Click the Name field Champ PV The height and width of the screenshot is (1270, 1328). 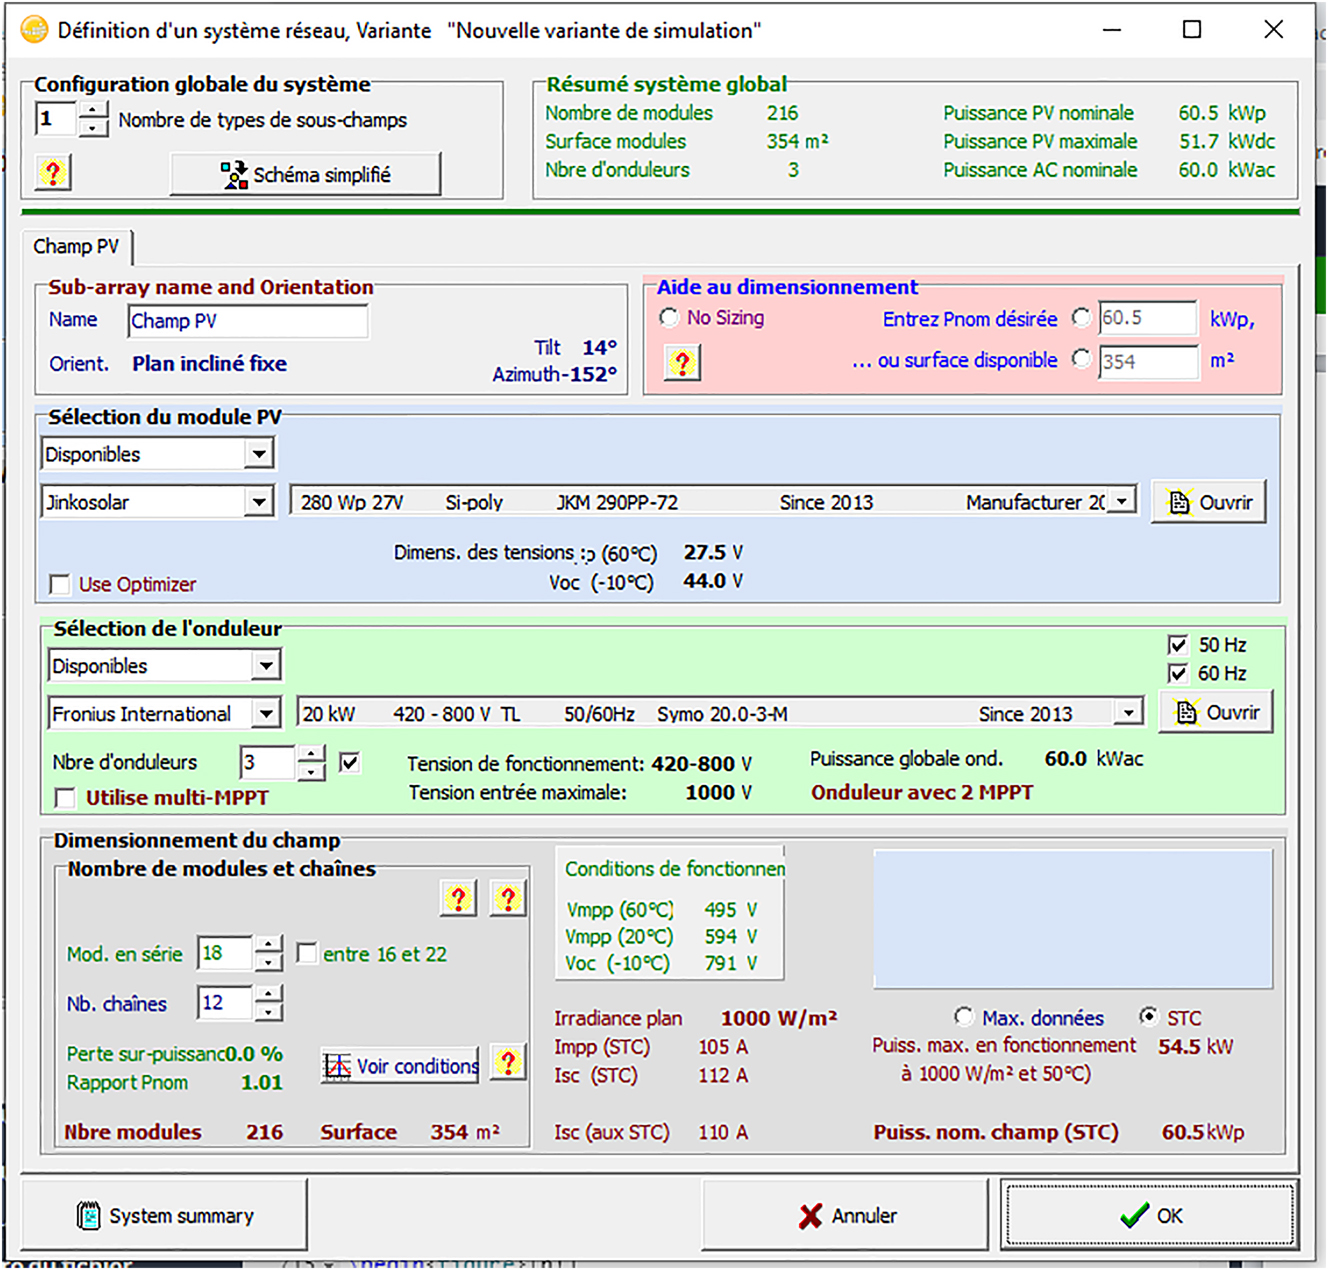click(248, 321)
